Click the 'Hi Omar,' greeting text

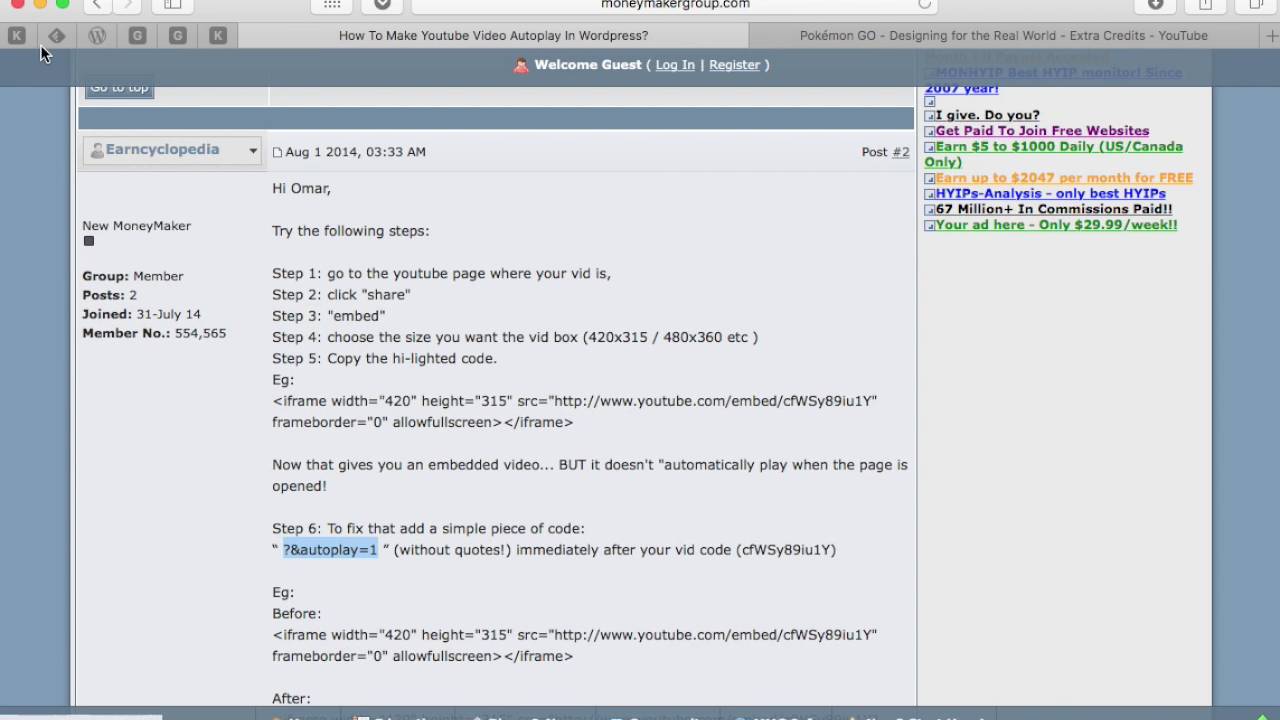(x=301, y=188)
